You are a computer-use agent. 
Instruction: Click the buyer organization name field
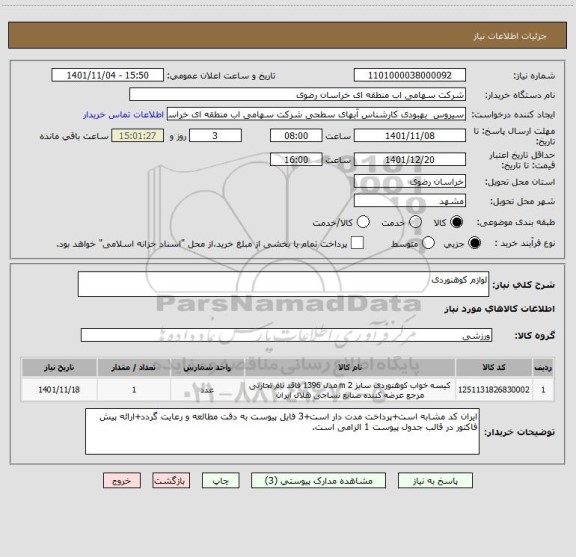[298, 95]
